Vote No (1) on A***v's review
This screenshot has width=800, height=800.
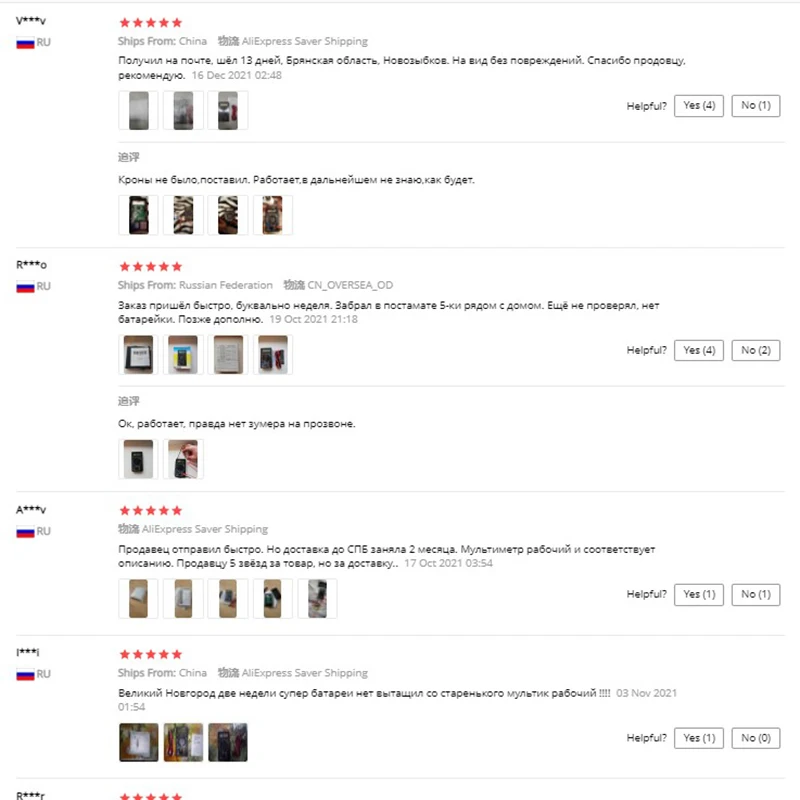(x=755, y=594)
